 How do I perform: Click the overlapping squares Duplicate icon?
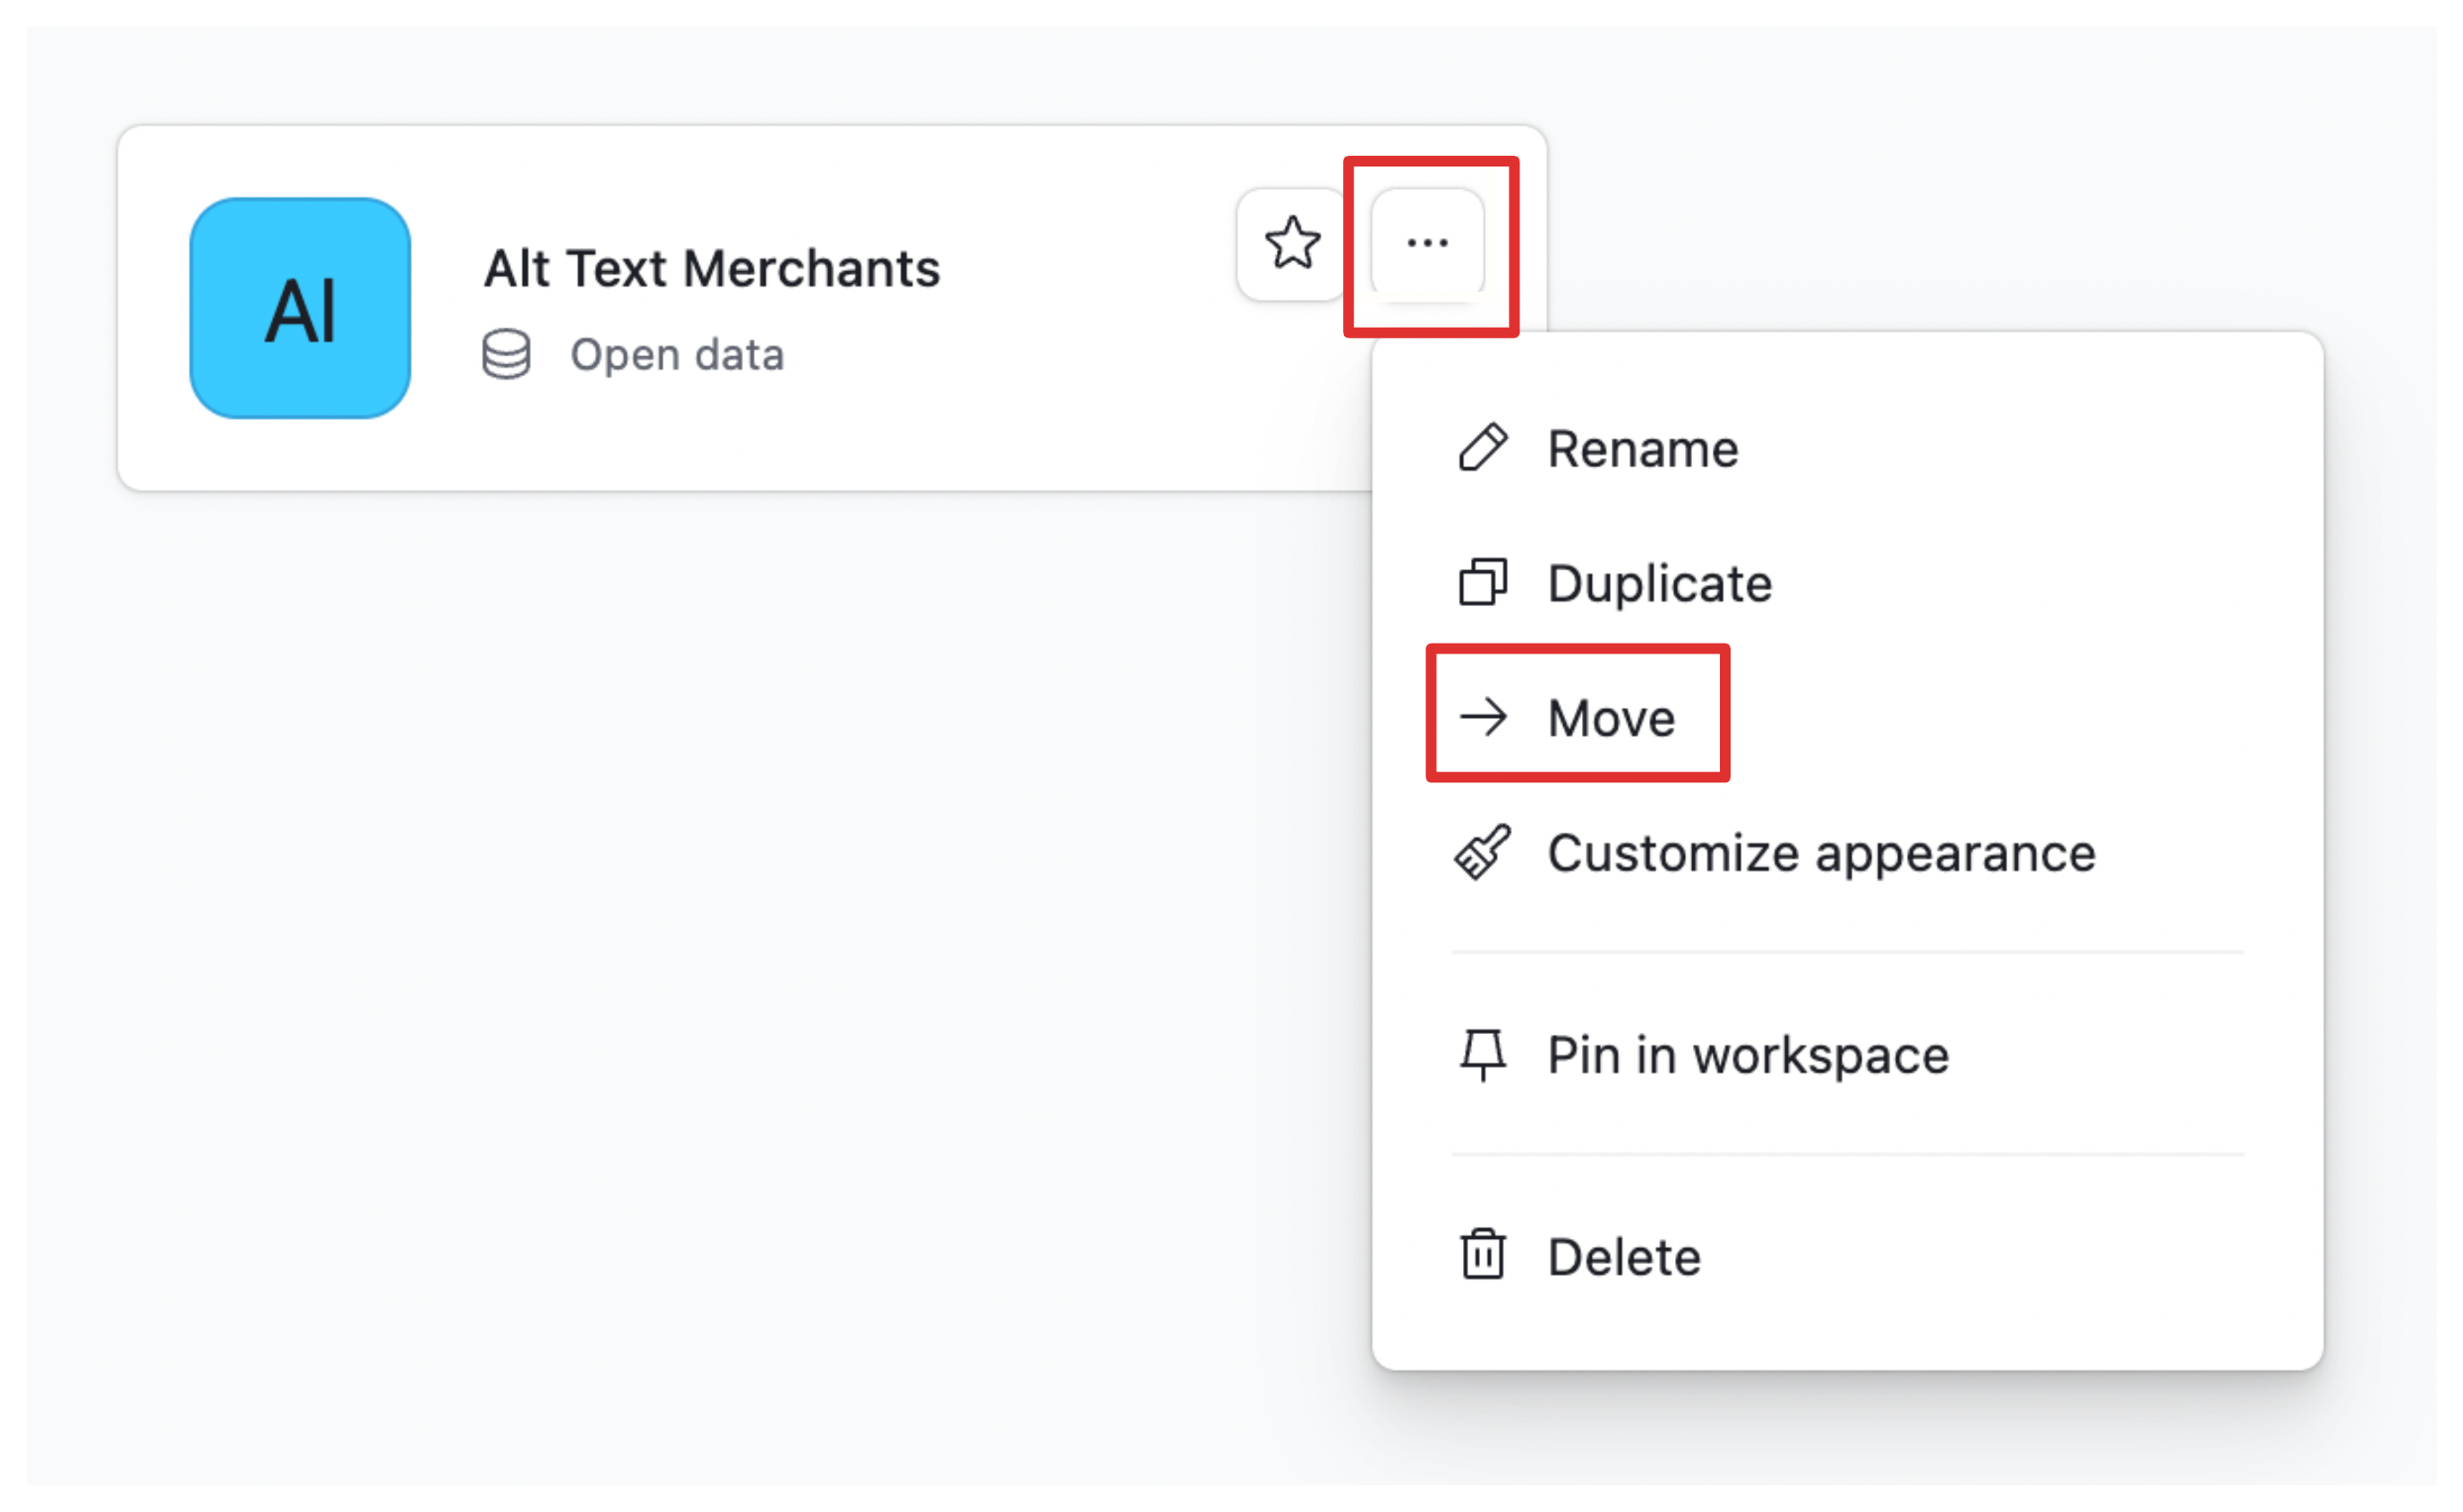point(1482,582)
